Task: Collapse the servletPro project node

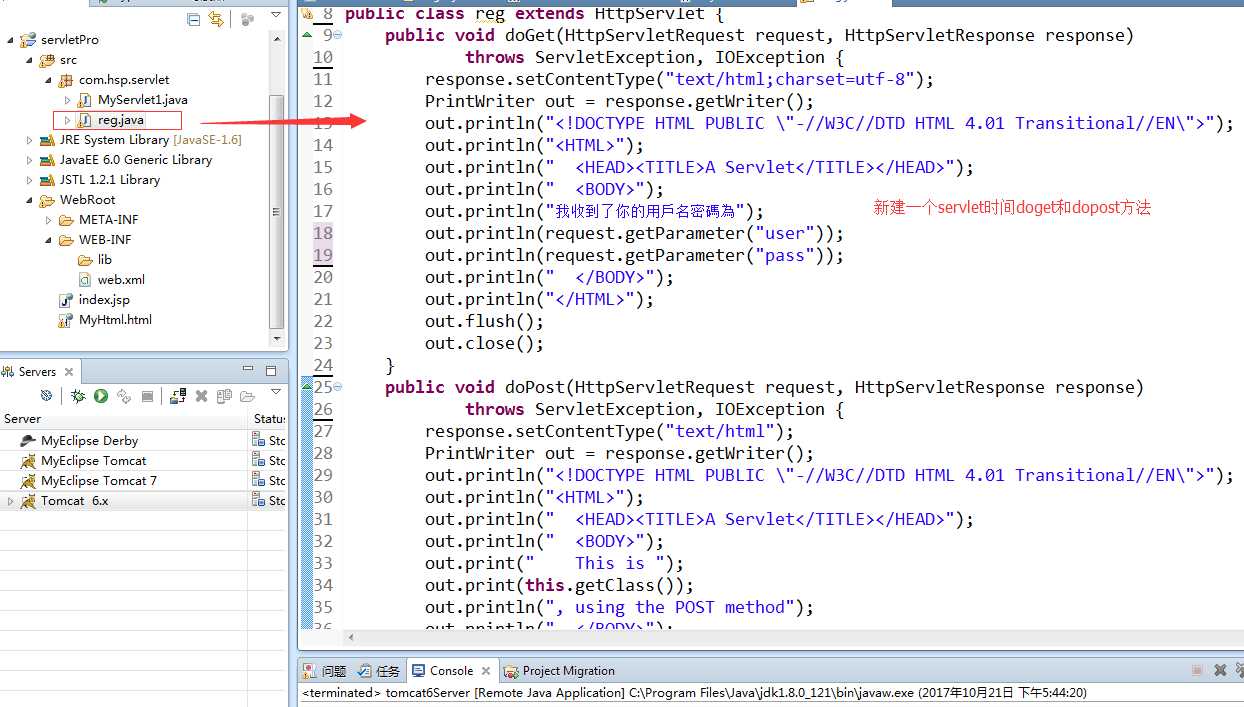Action: [x=11, y=40]
